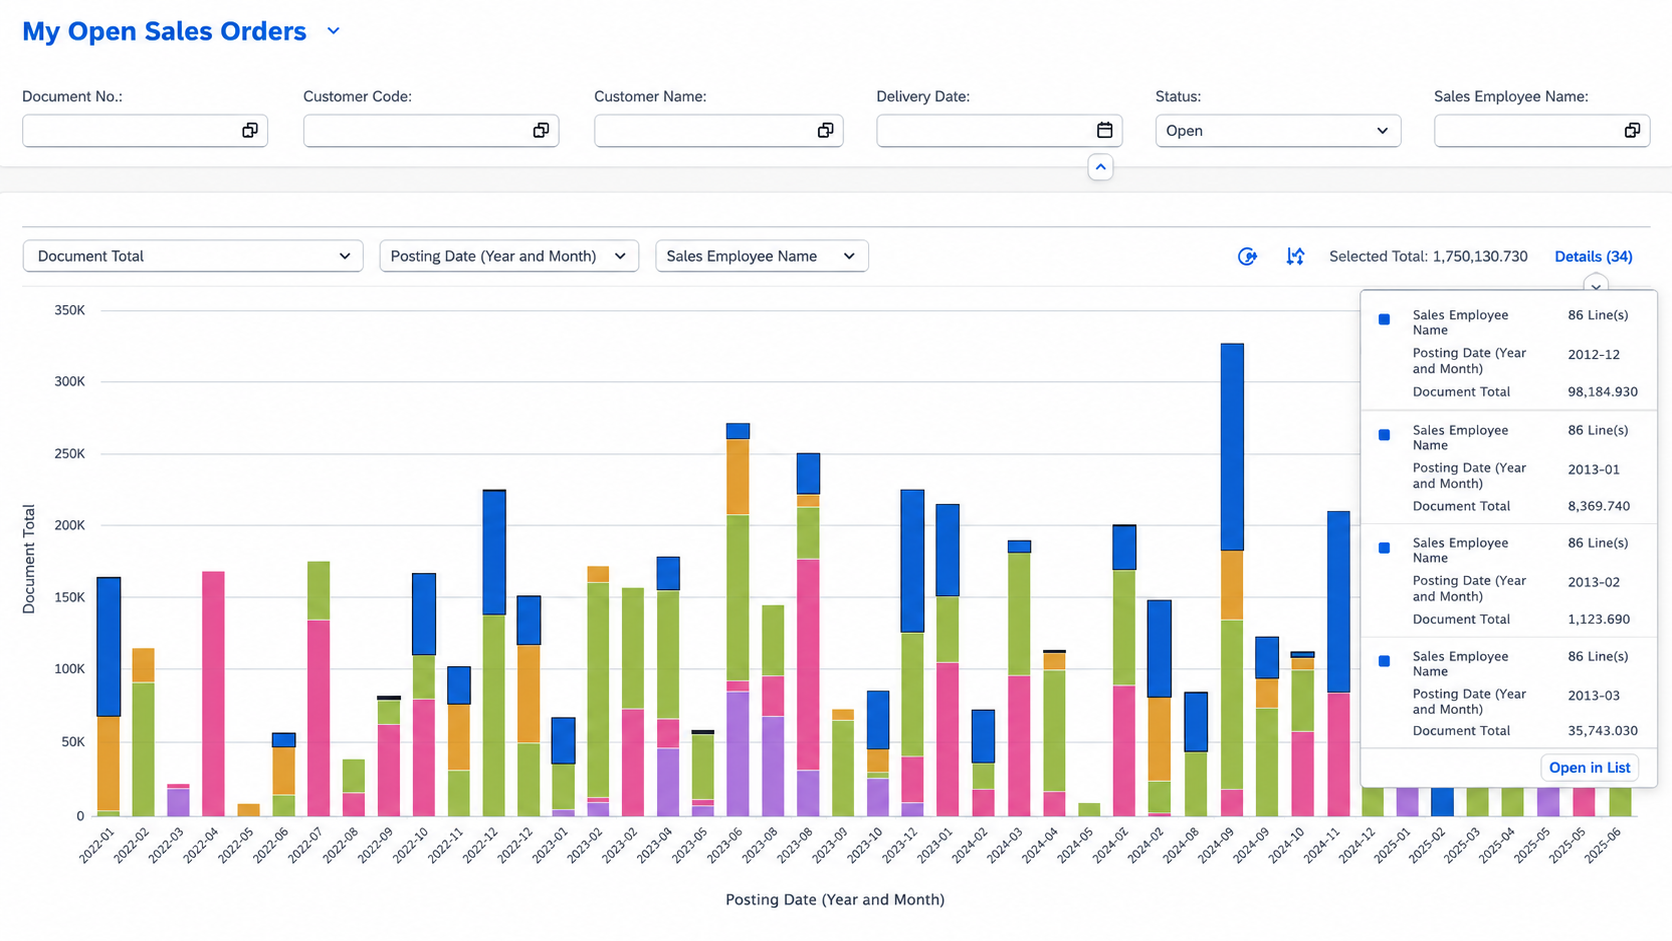
Task: Open value help for Customer Name field
Action: (825, 130)
